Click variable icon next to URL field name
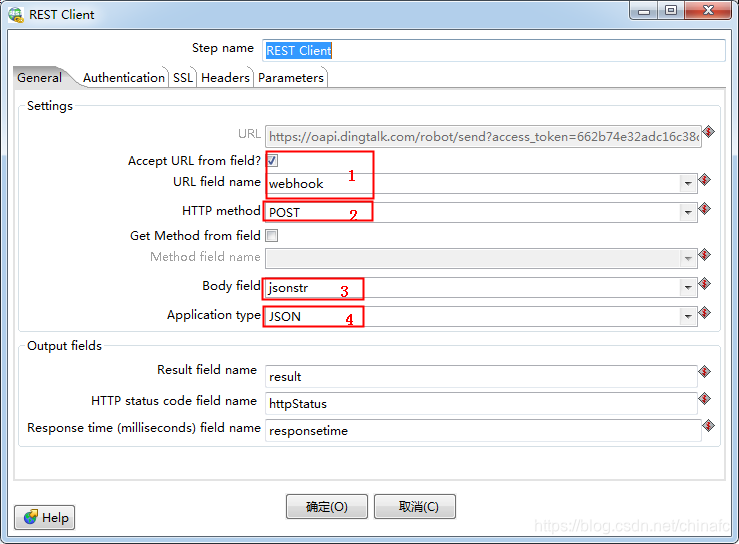Viewport: 739px width, 544px height. pos(704,180)
